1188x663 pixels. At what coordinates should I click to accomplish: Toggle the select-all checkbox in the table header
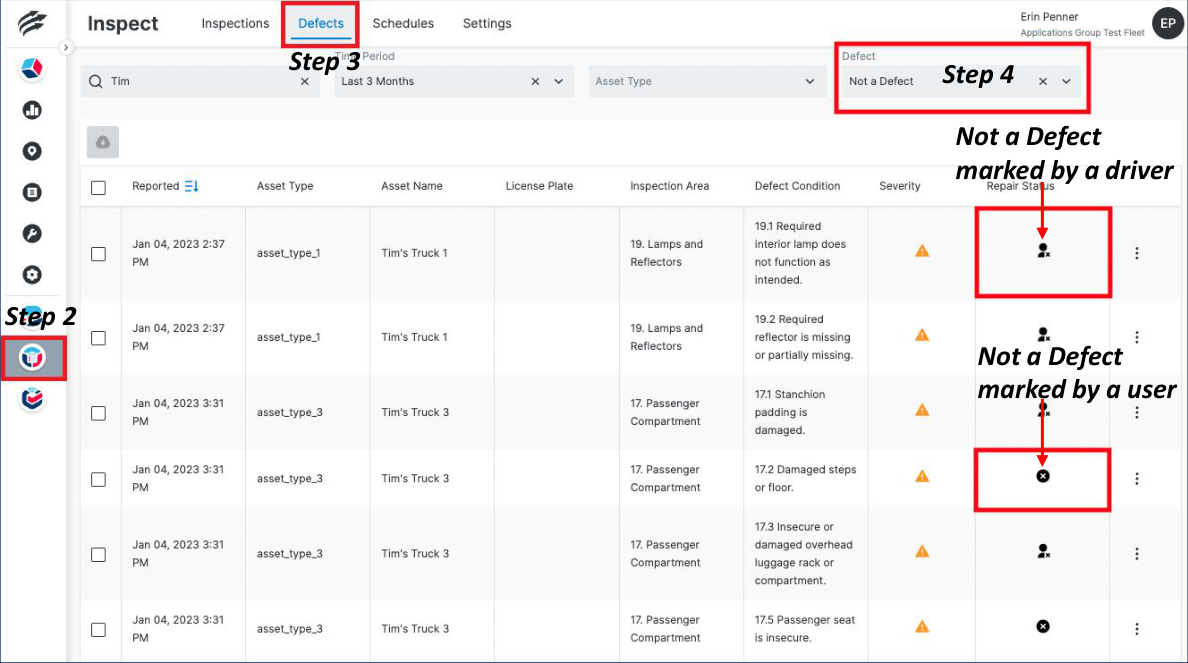[98, 187]
